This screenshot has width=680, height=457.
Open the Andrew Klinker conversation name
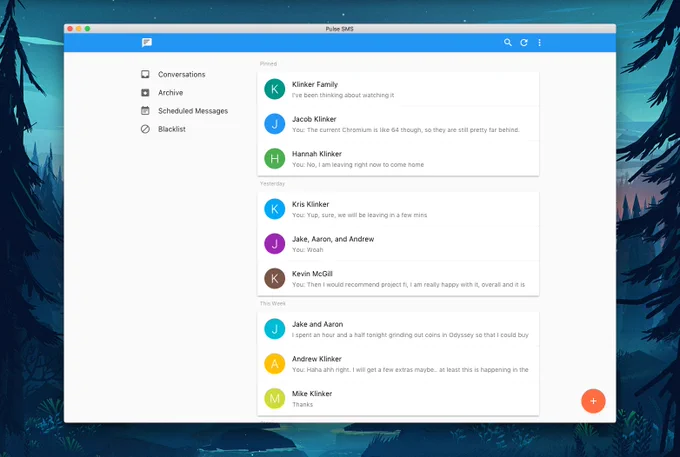[x=317, y=359]
